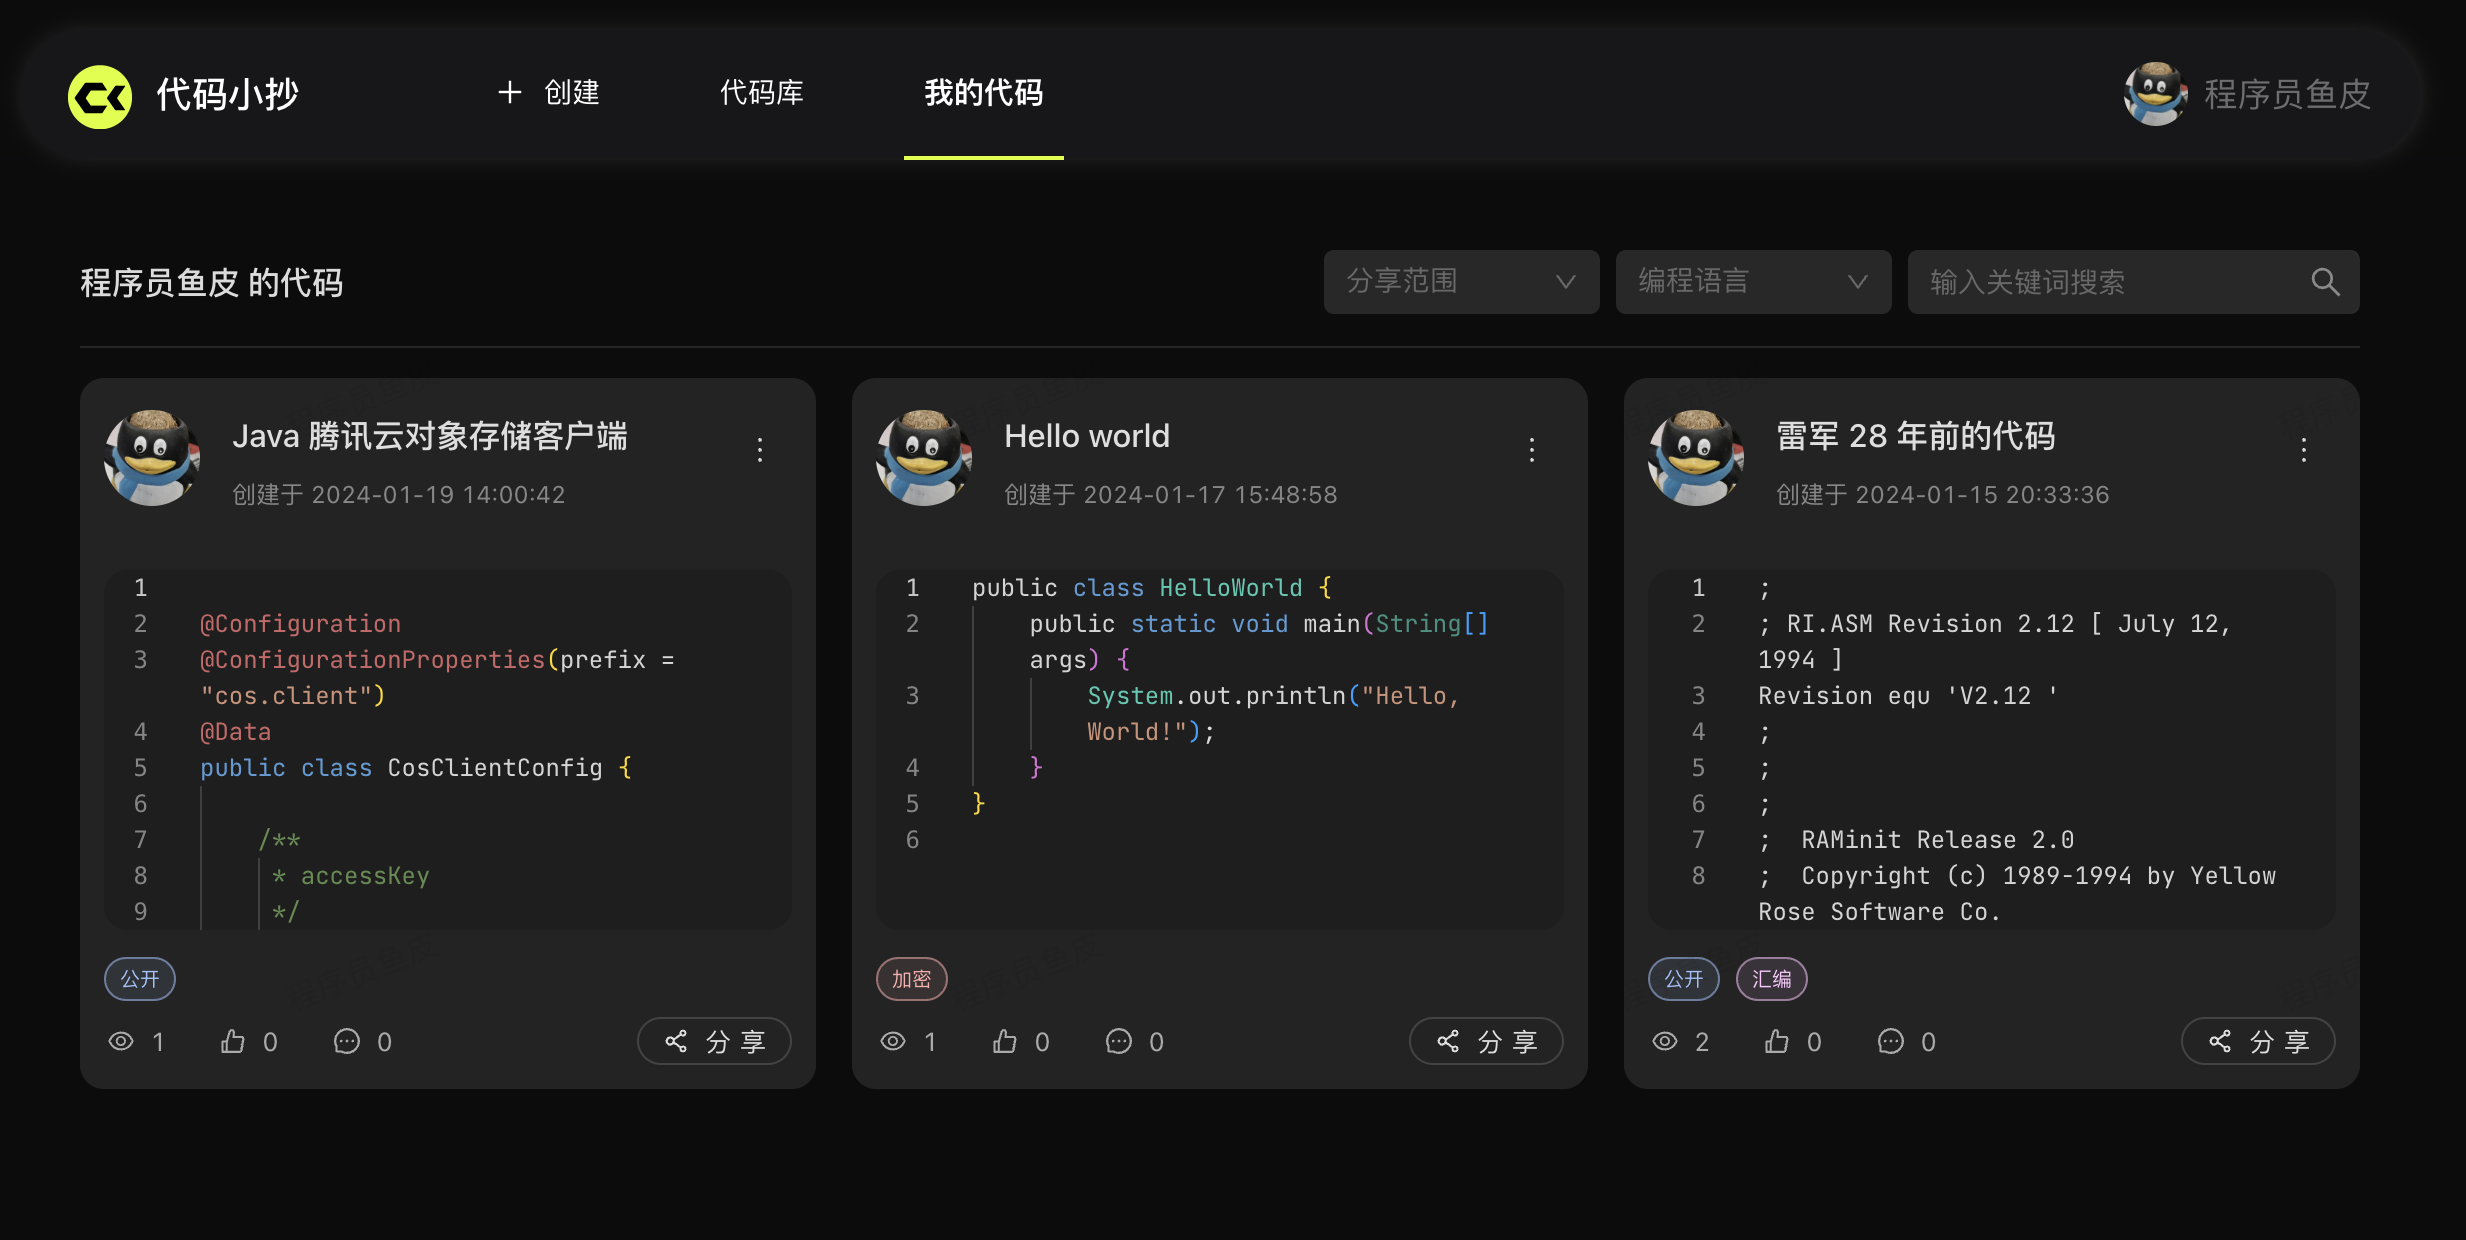Click the view-count eye icon on Java card

pos(121,1042)
